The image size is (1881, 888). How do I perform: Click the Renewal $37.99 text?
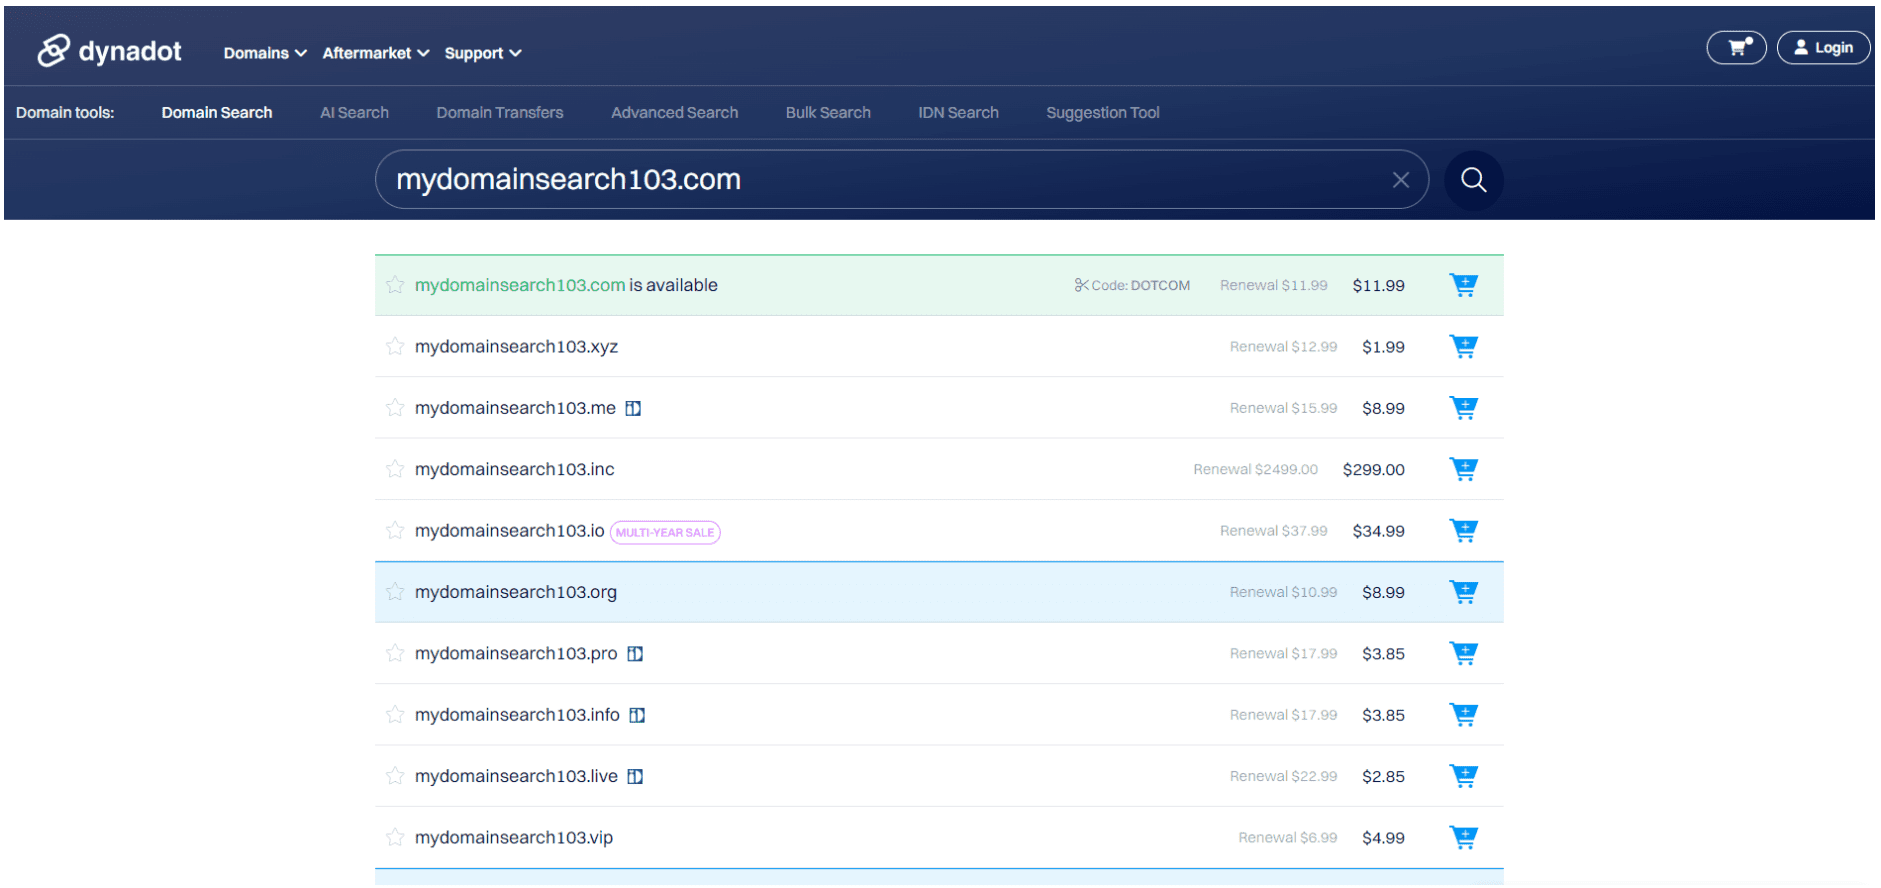[x=1273, y=531]
